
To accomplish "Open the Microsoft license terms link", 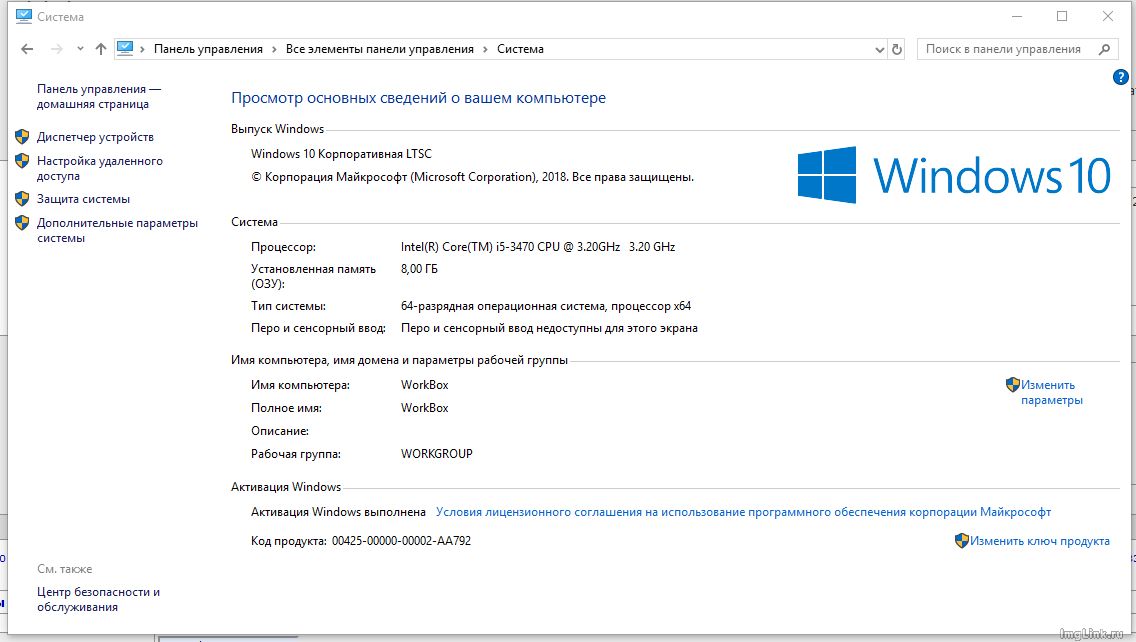I will point(743,512).
